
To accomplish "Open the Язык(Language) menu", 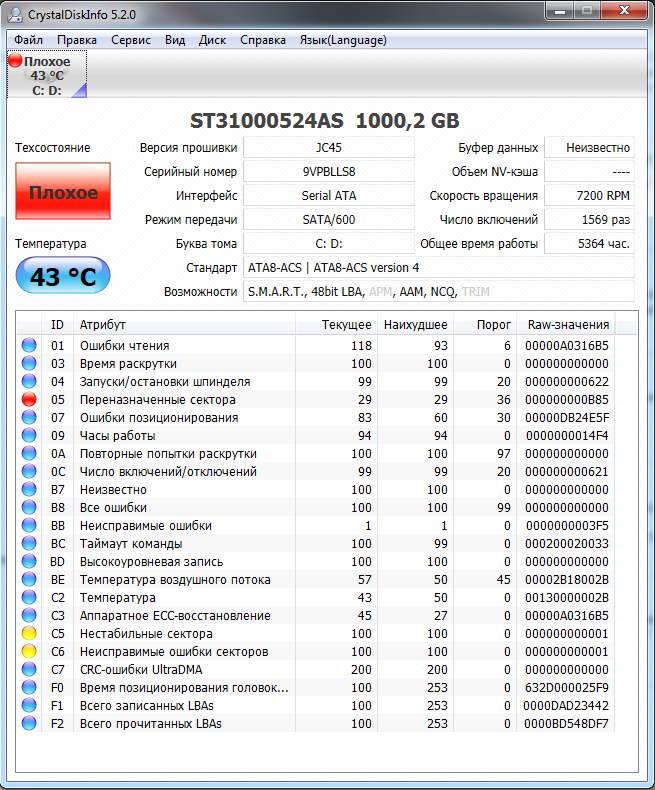I will 343,40.
